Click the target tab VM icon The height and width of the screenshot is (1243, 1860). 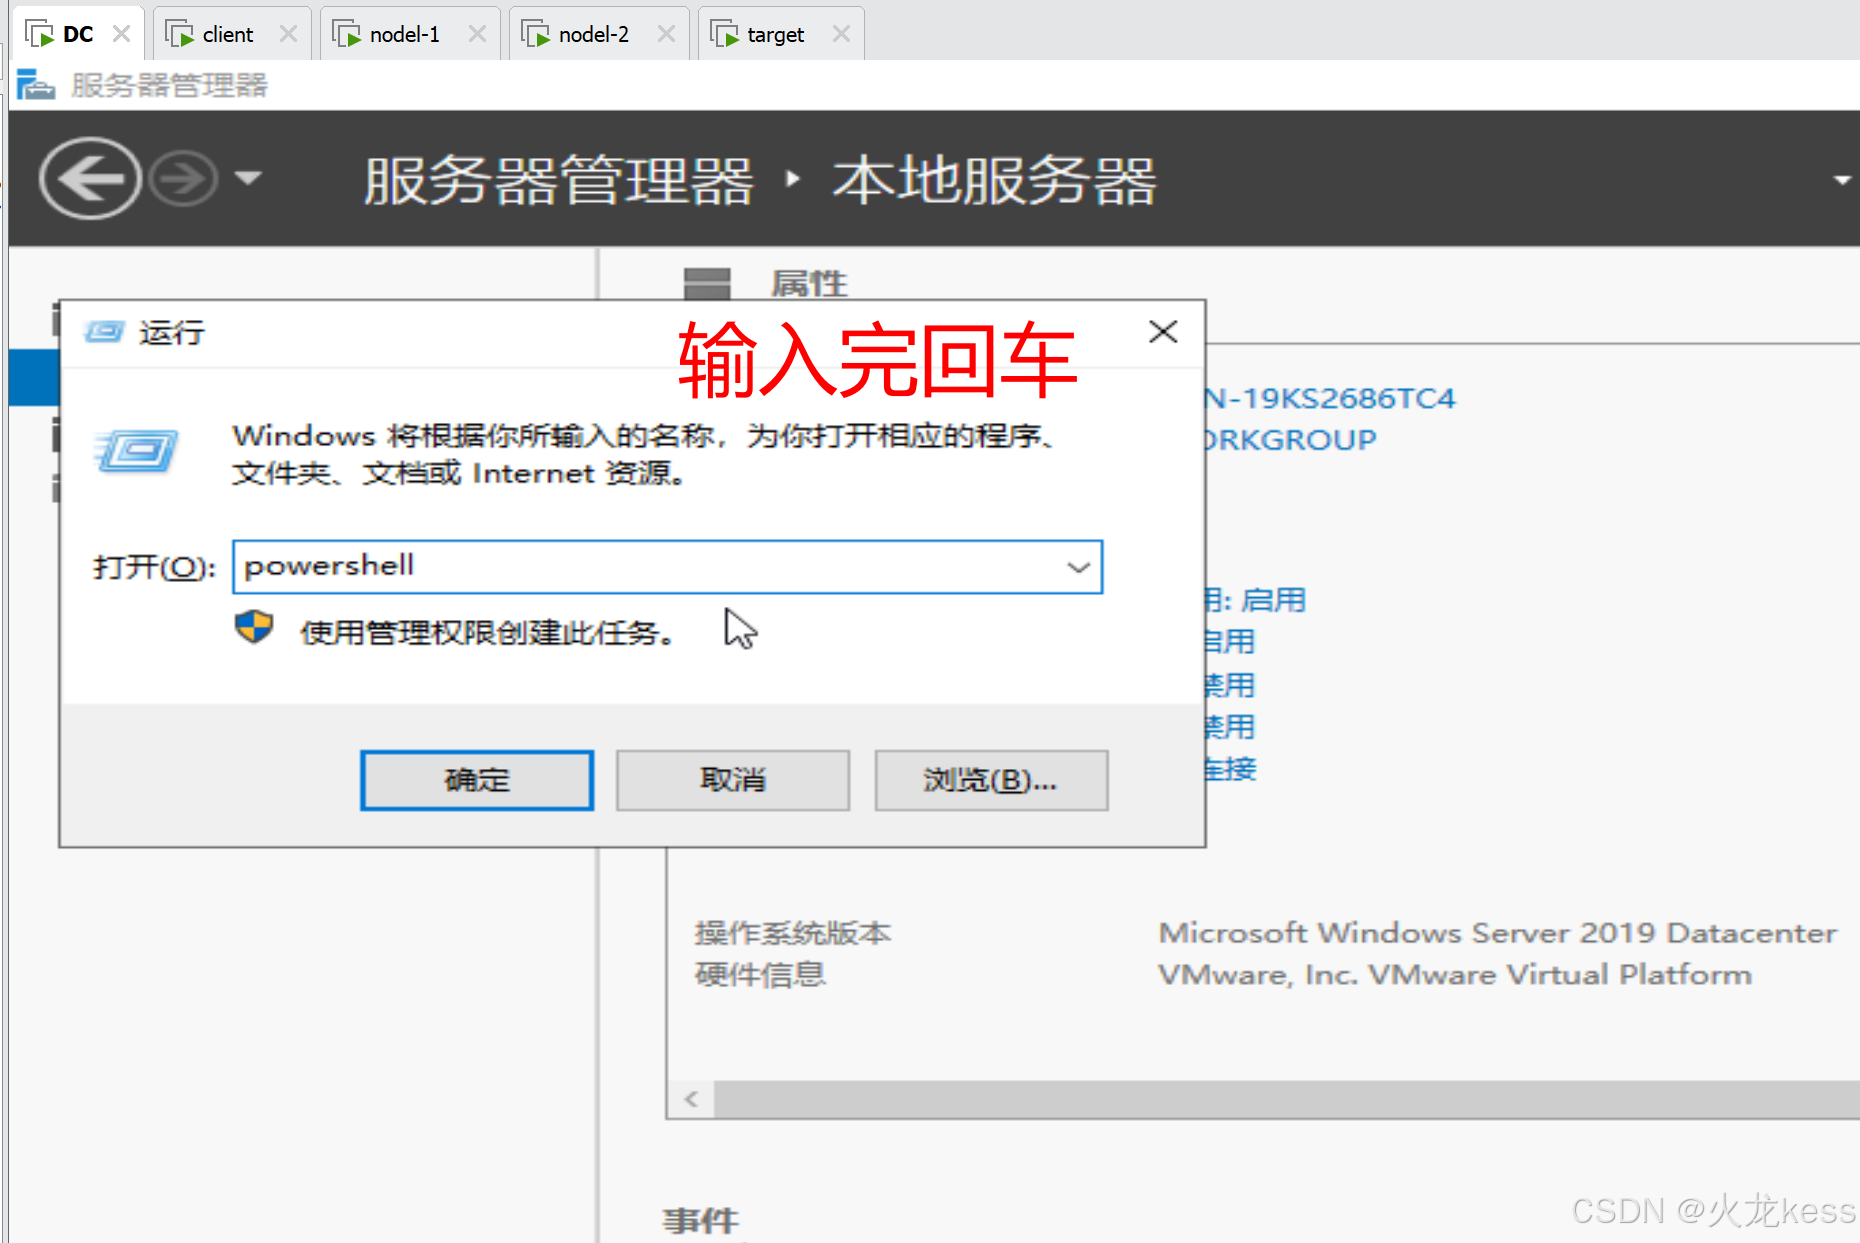(x=724, y=34)
